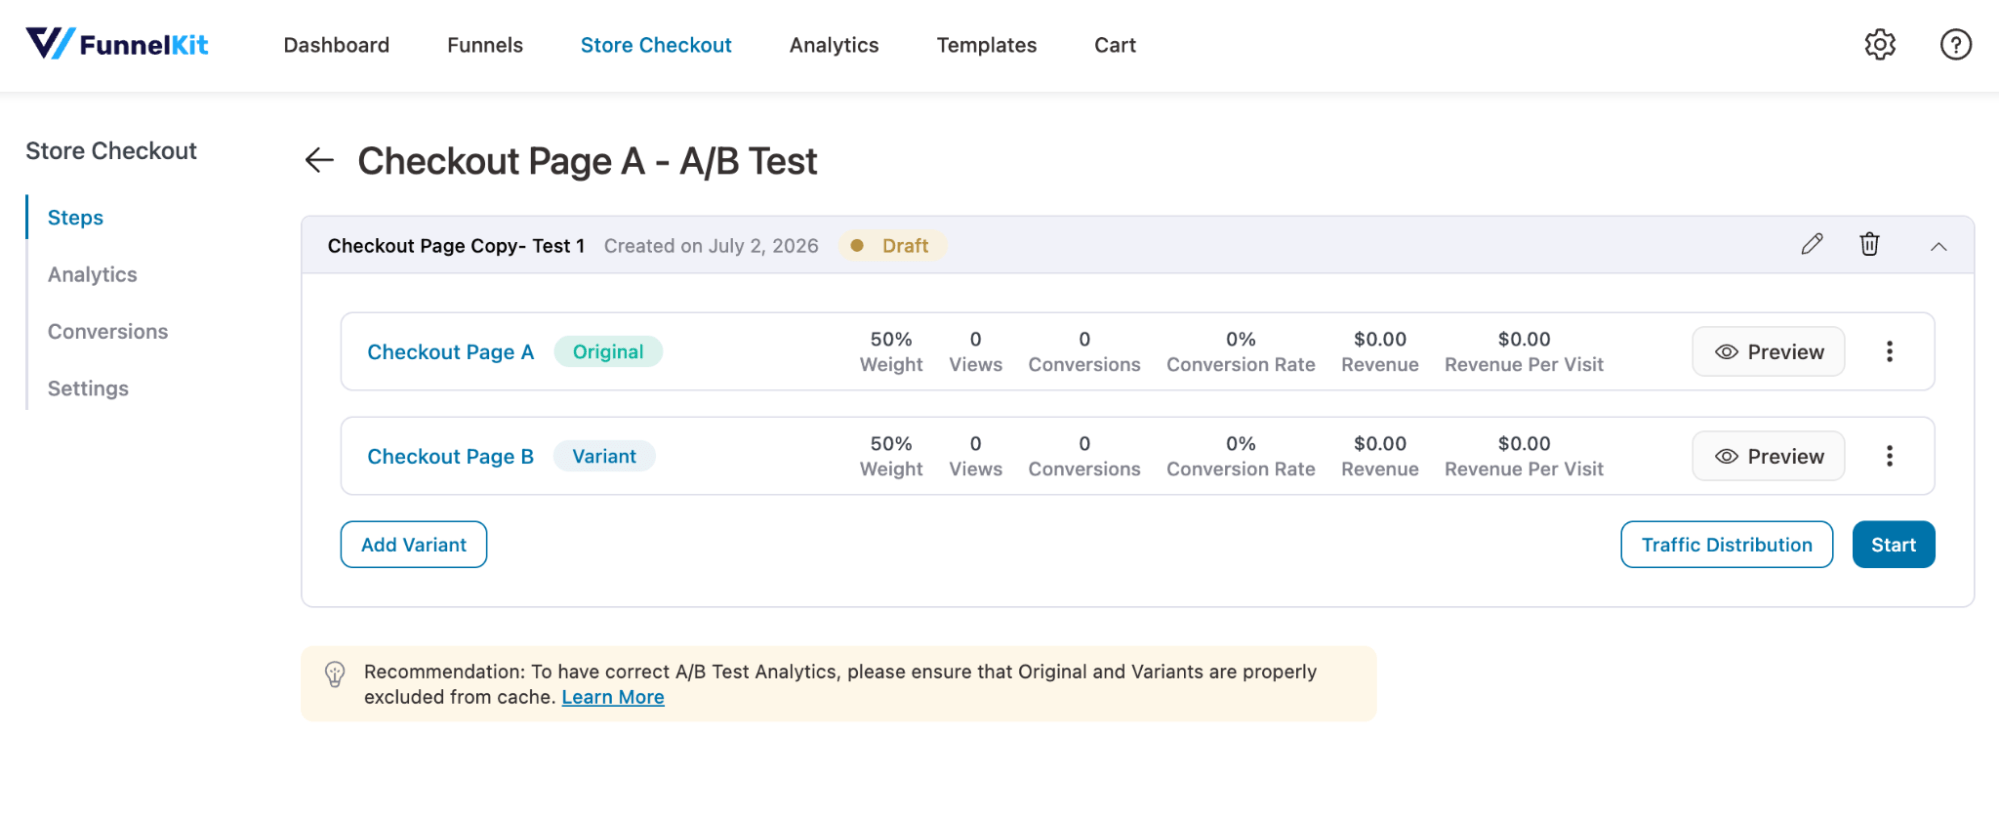The width and height of the screenshot is (1999, 835).
Task: Go to Funnels in top navigation
Action: (x=485, y=45)
